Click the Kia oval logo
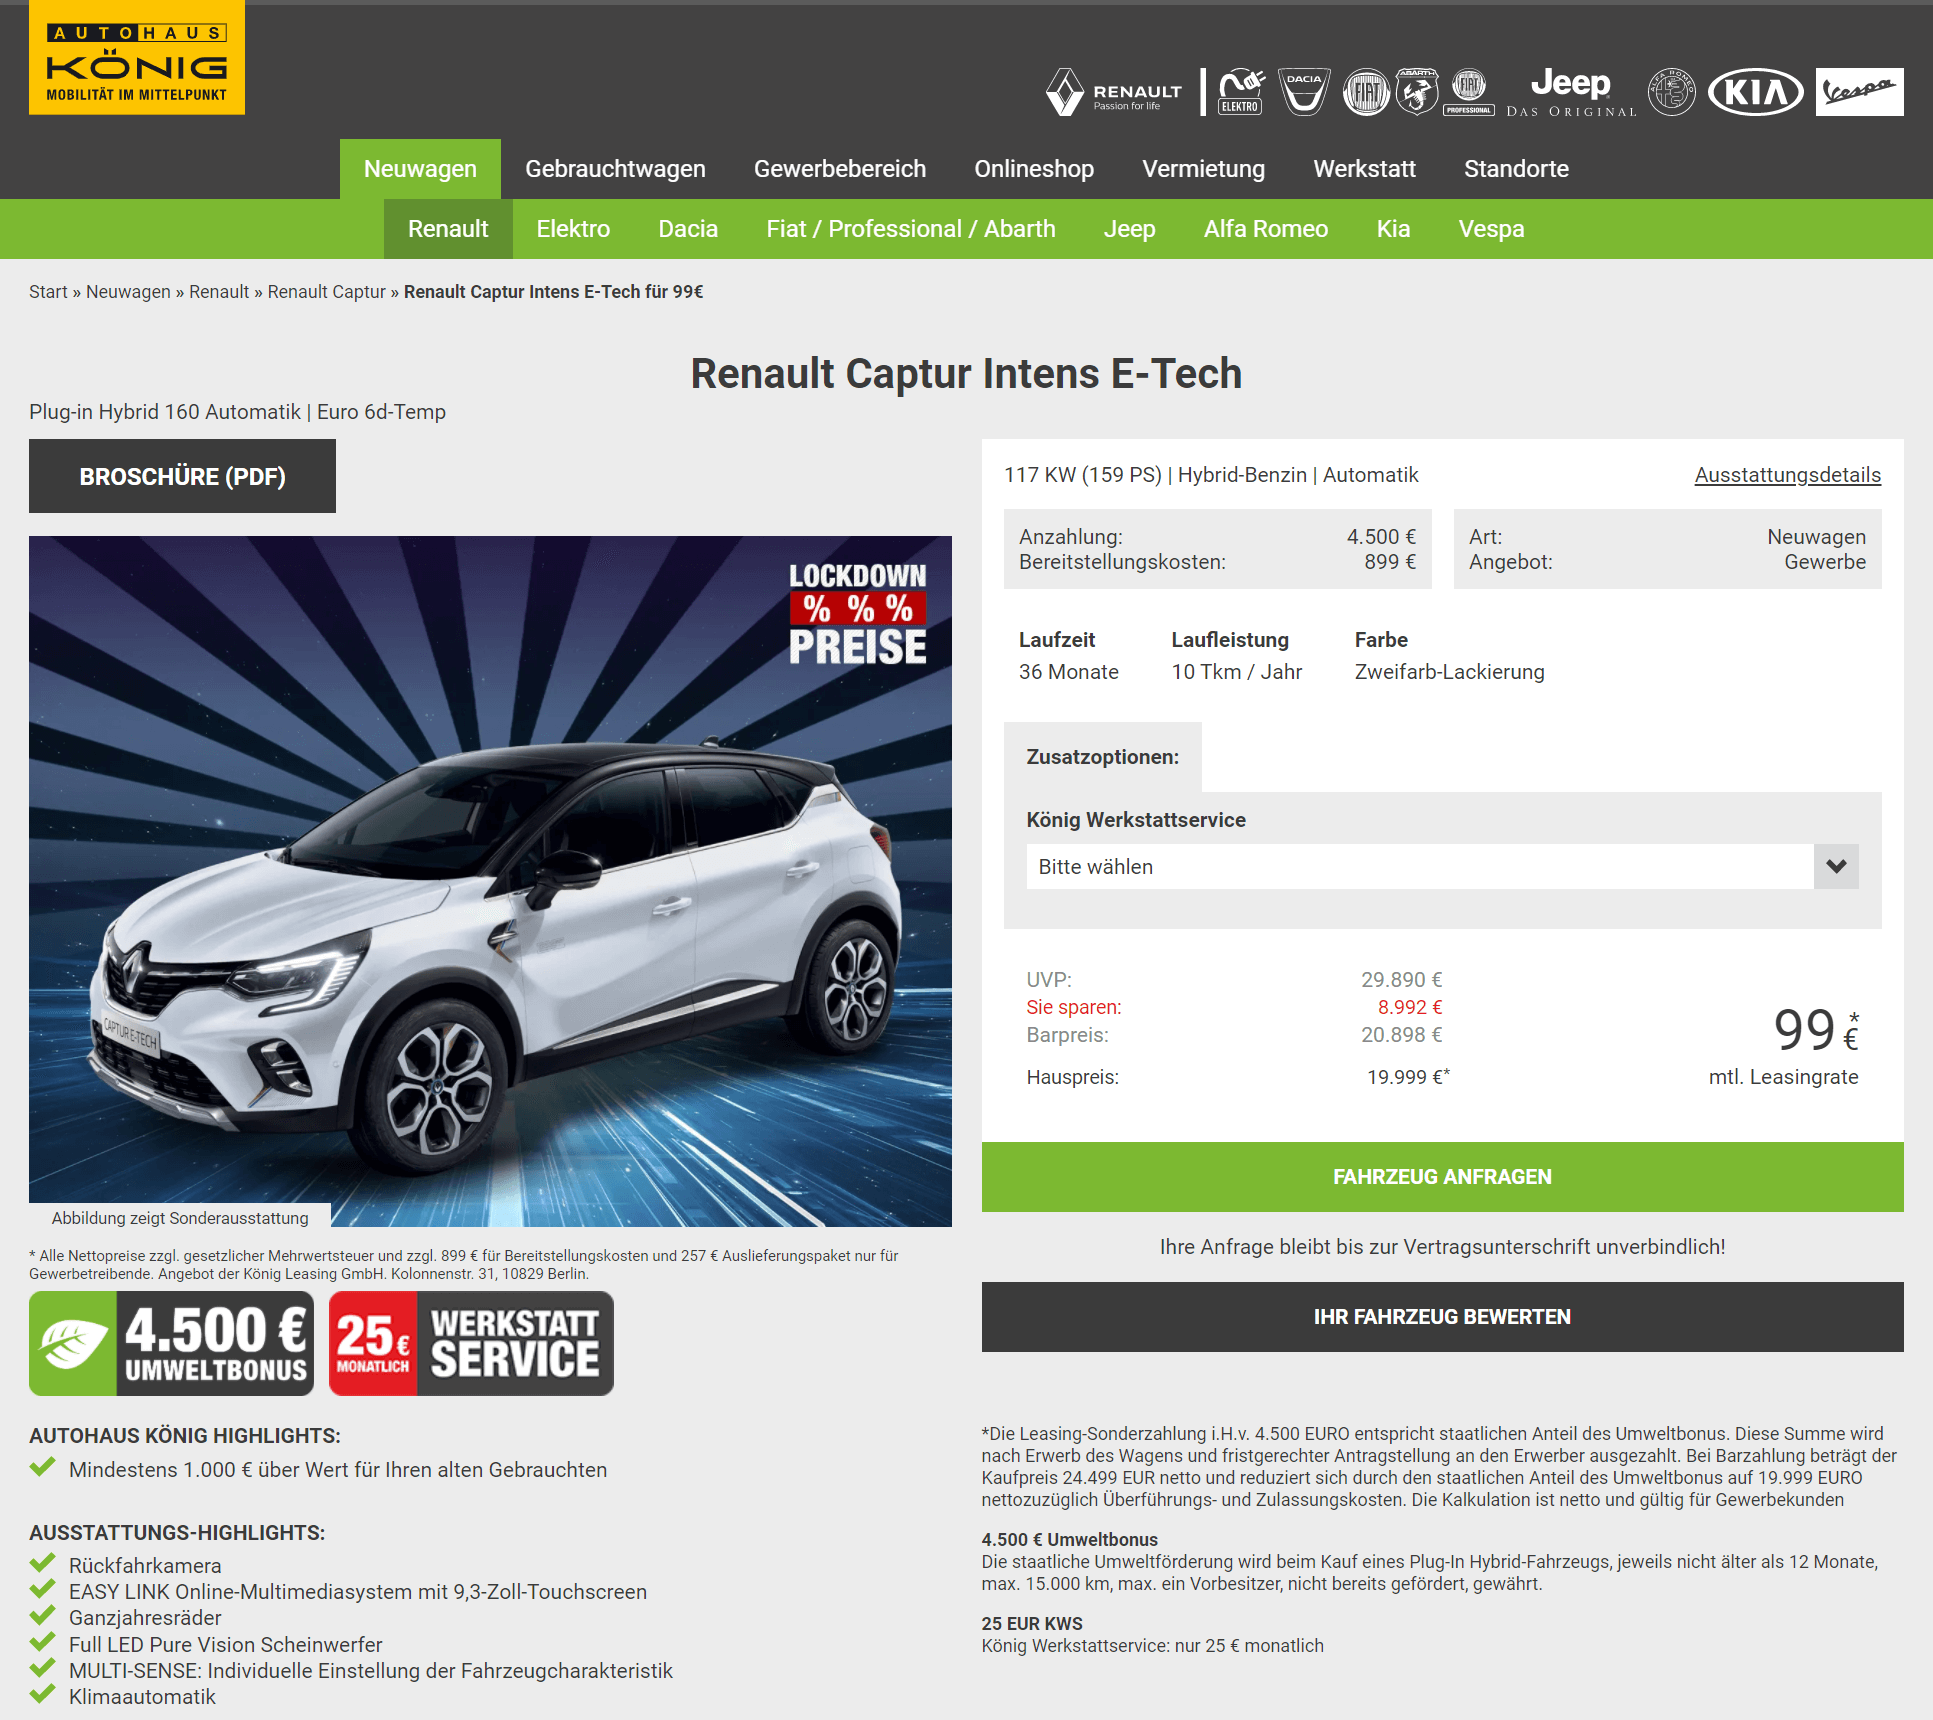1933x1720 pixels. 1756,92
